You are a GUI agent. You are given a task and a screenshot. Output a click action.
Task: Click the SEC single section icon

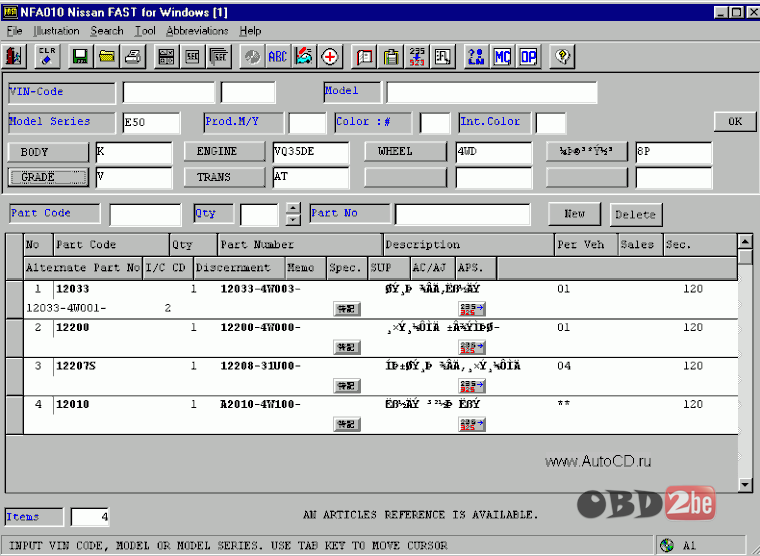click(x=192, y=57)
